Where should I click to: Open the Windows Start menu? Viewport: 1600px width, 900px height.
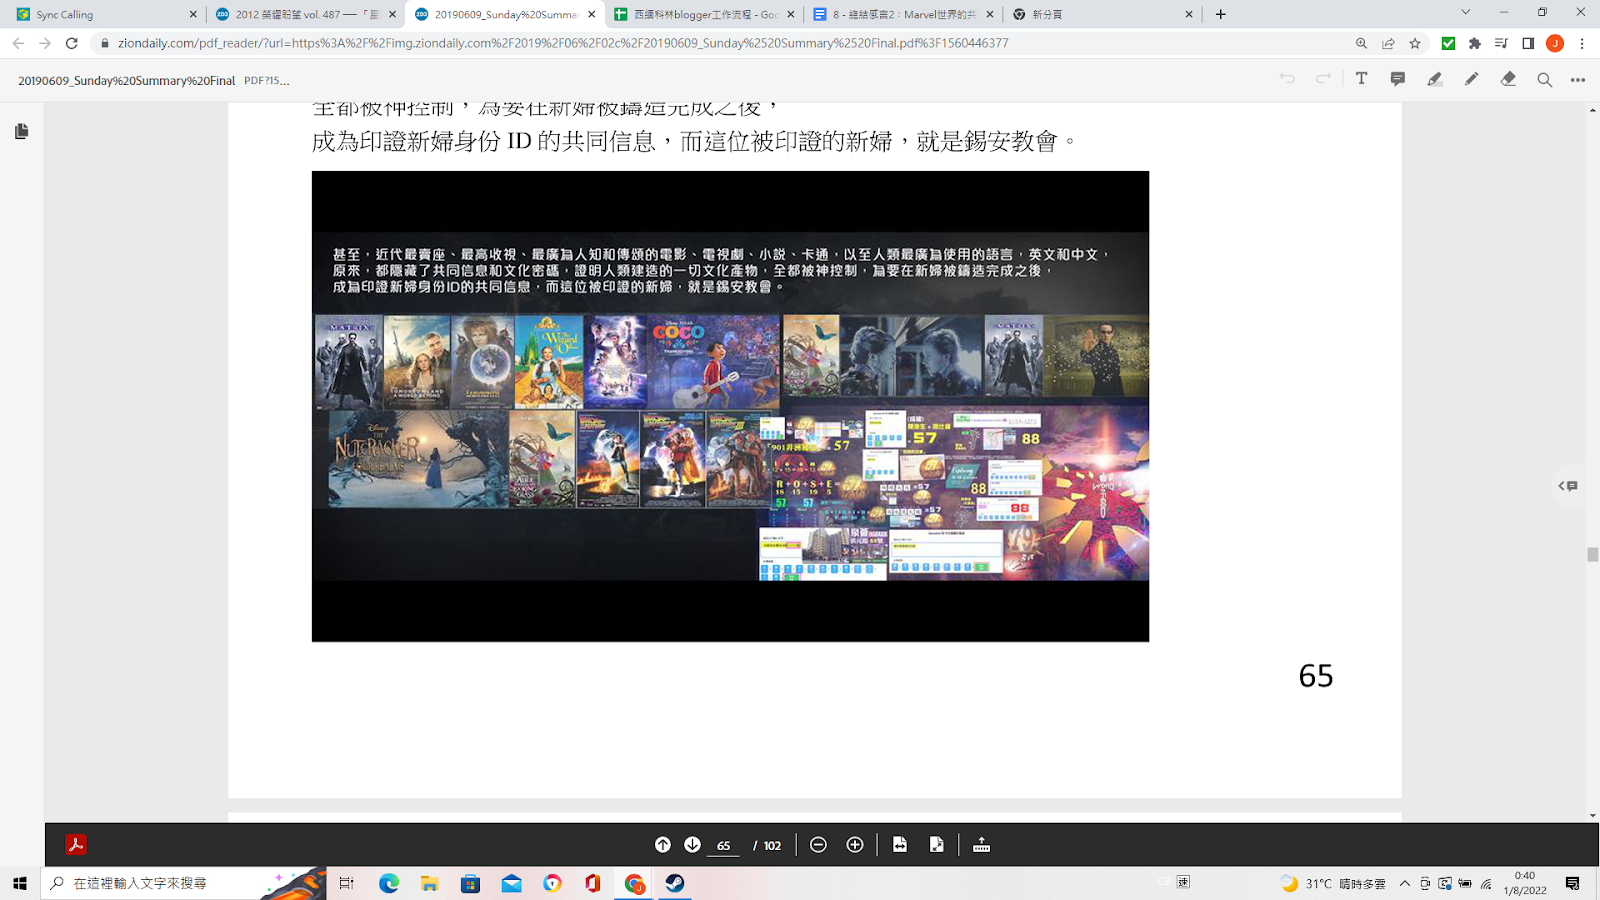click(20, 883)
